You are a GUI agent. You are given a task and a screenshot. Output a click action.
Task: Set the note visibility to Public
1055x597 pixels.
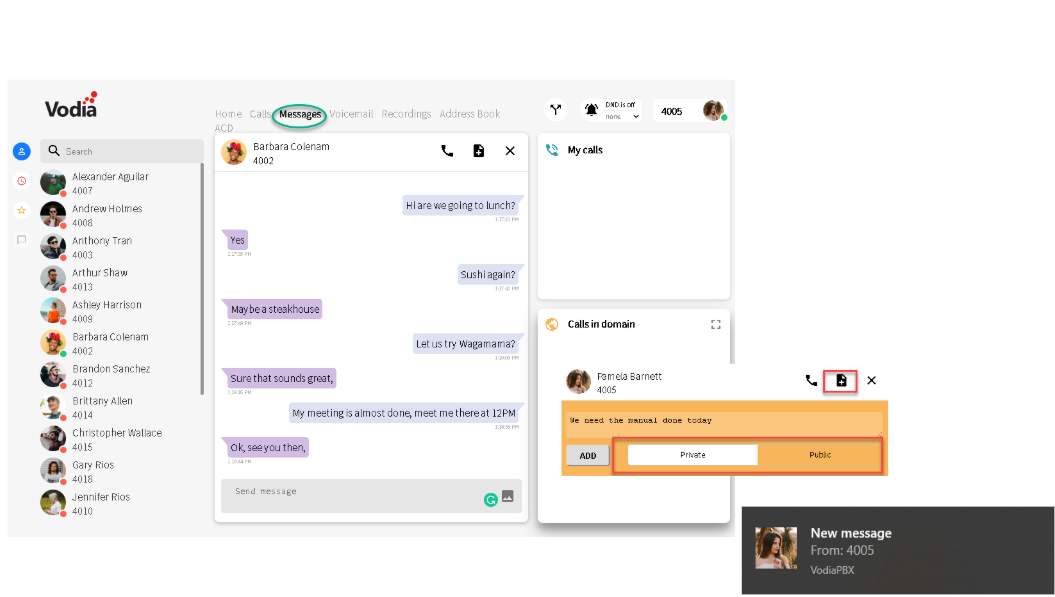pyautogui.click(x=820, y=455)
